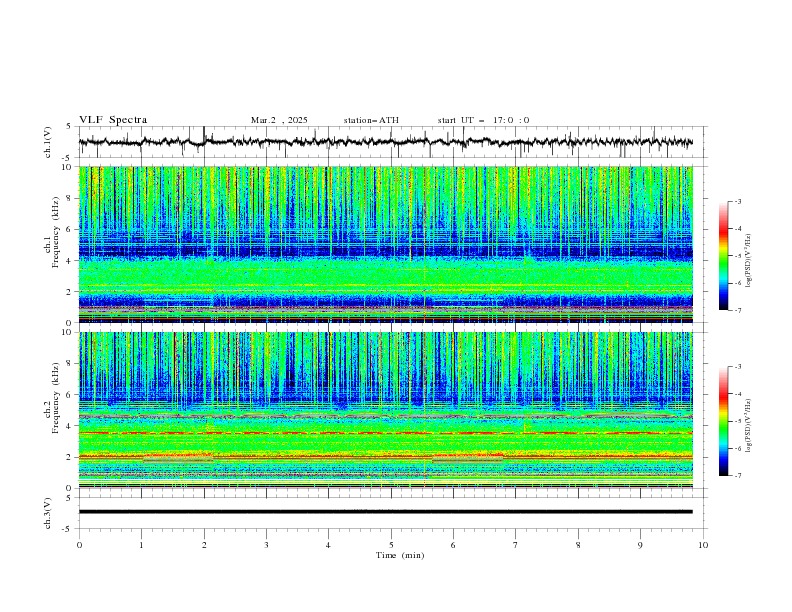Click time axis tick label "6"

453,545
